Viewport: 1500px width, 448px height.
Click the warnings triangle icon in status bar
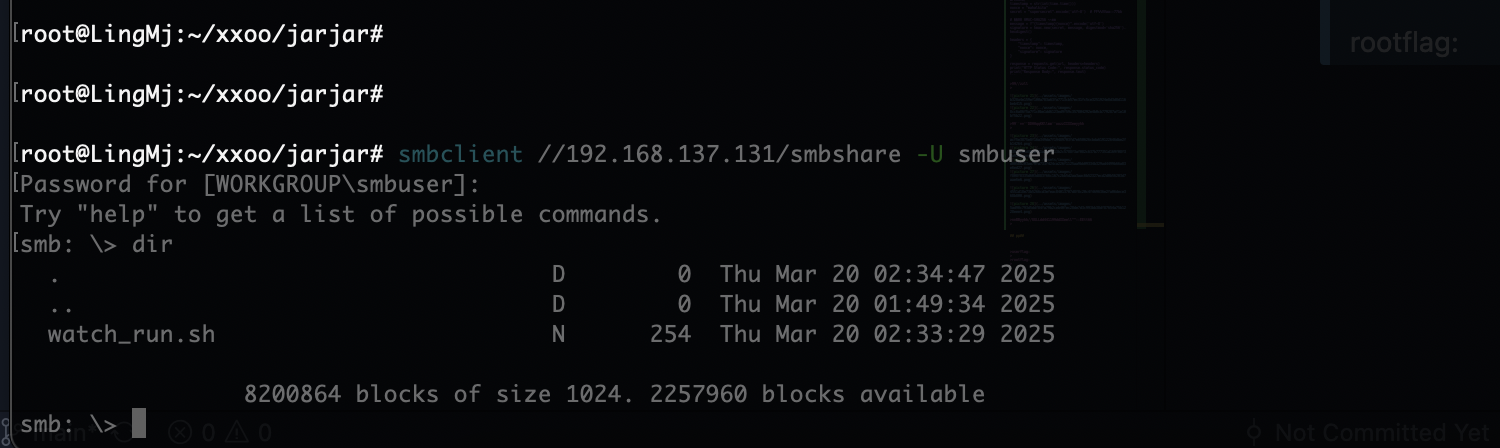[237, 433]
